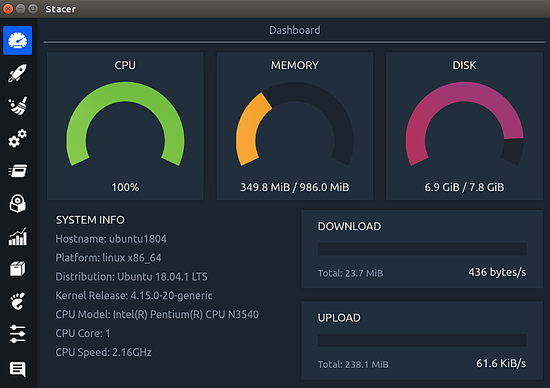
Task: Open Startup Apps rocket icon
Action: [18, 73]
